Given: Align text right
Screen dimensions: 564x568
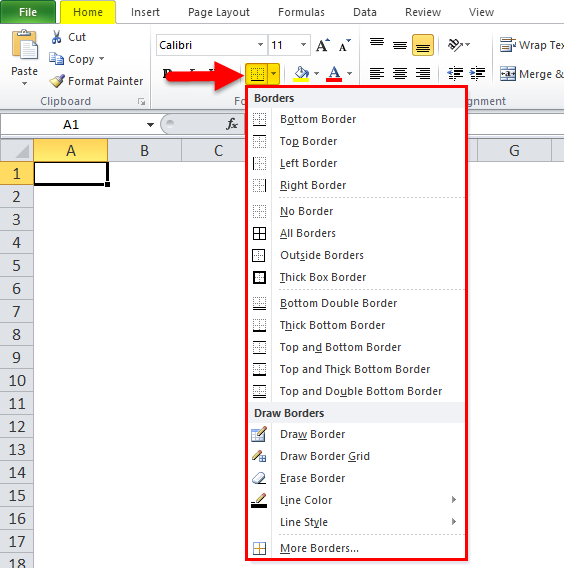Looking at the screenshot, I should coord(423,74).
